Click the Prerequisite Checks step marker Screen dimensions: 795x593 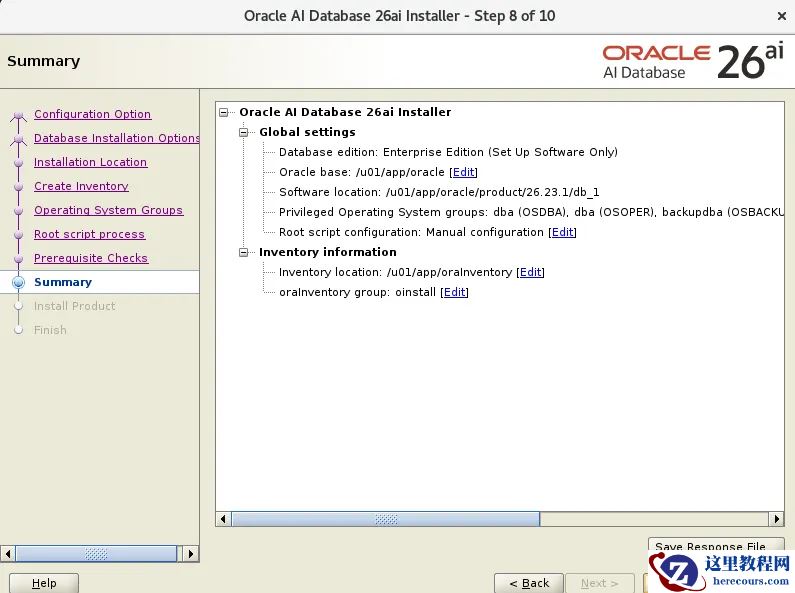click(x=19, y=259)
